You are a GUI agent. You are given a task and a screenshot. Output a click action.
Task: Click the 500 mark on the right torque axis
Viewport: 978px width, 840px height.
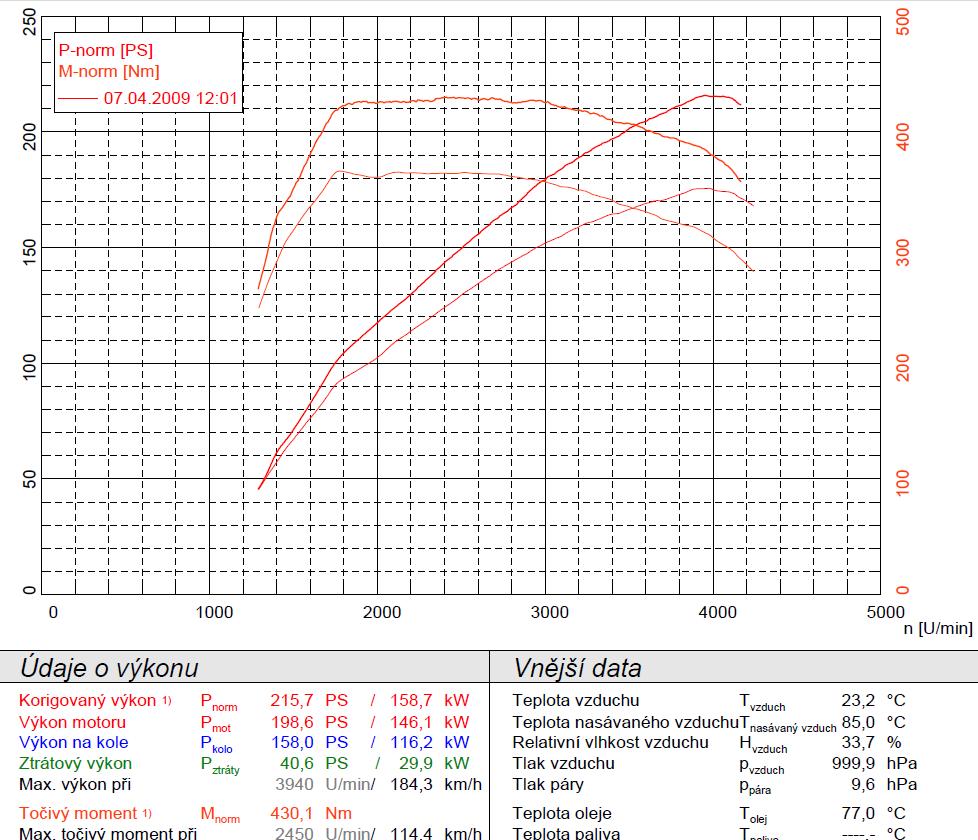(x=904, y=20)
